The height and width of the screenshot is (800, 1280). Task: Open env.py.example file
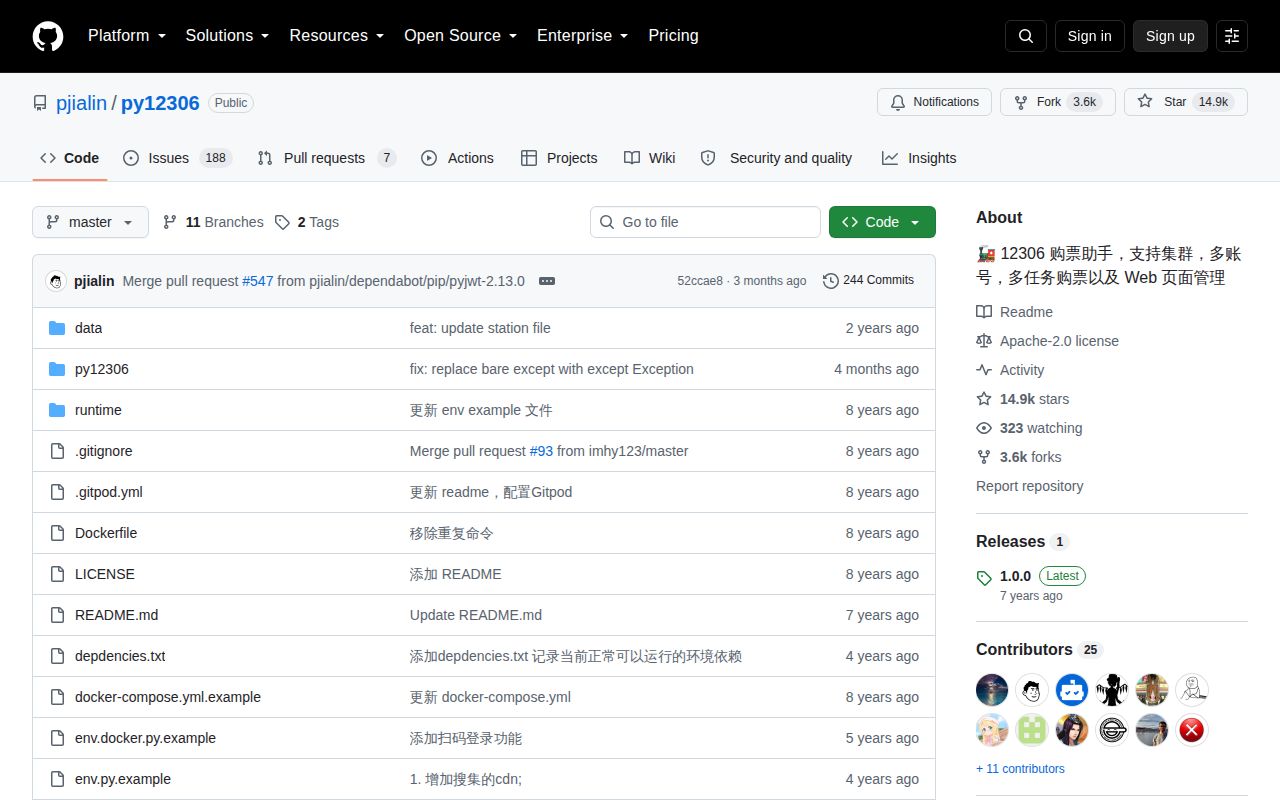click(x=123, y=779)
